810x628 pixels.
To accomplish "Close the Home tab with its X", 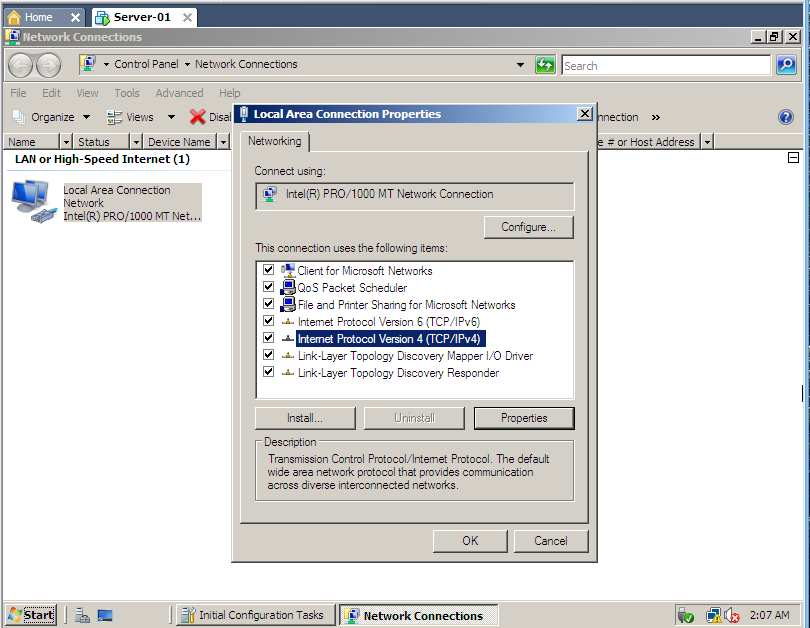I will pyautogui.click(x=75, y=18).
